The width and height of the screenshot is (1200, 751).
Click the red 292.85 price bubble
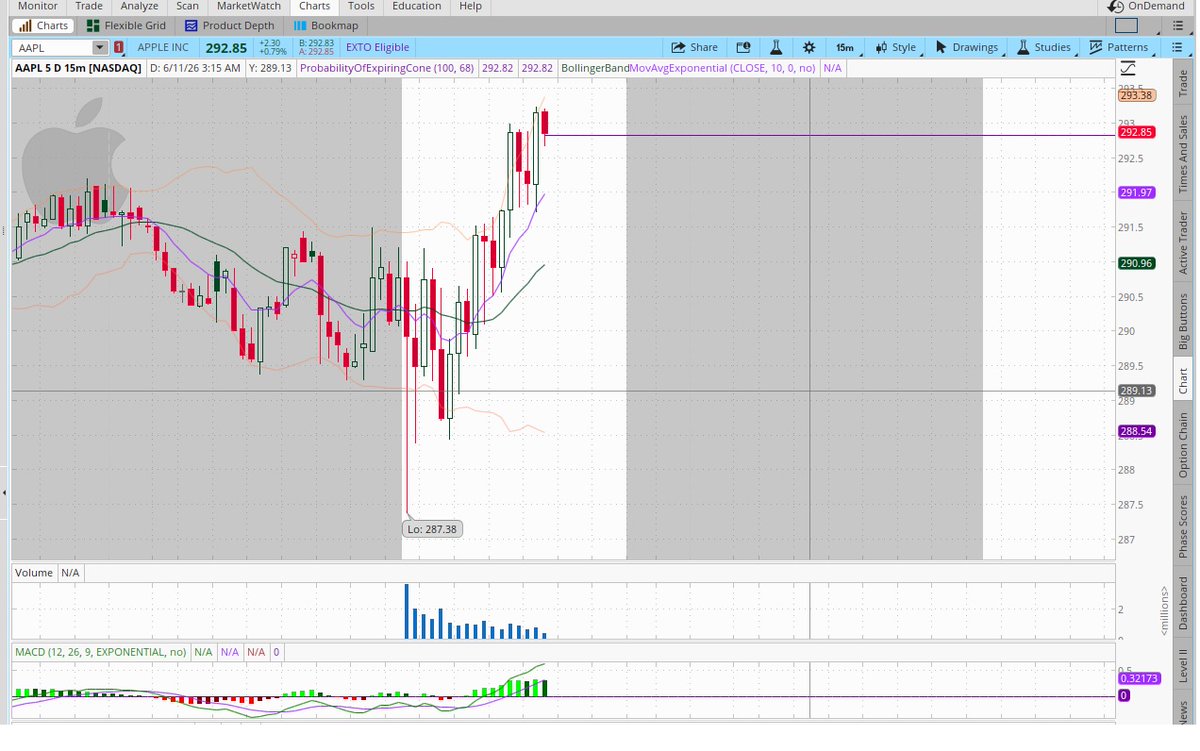(1137, 132)
